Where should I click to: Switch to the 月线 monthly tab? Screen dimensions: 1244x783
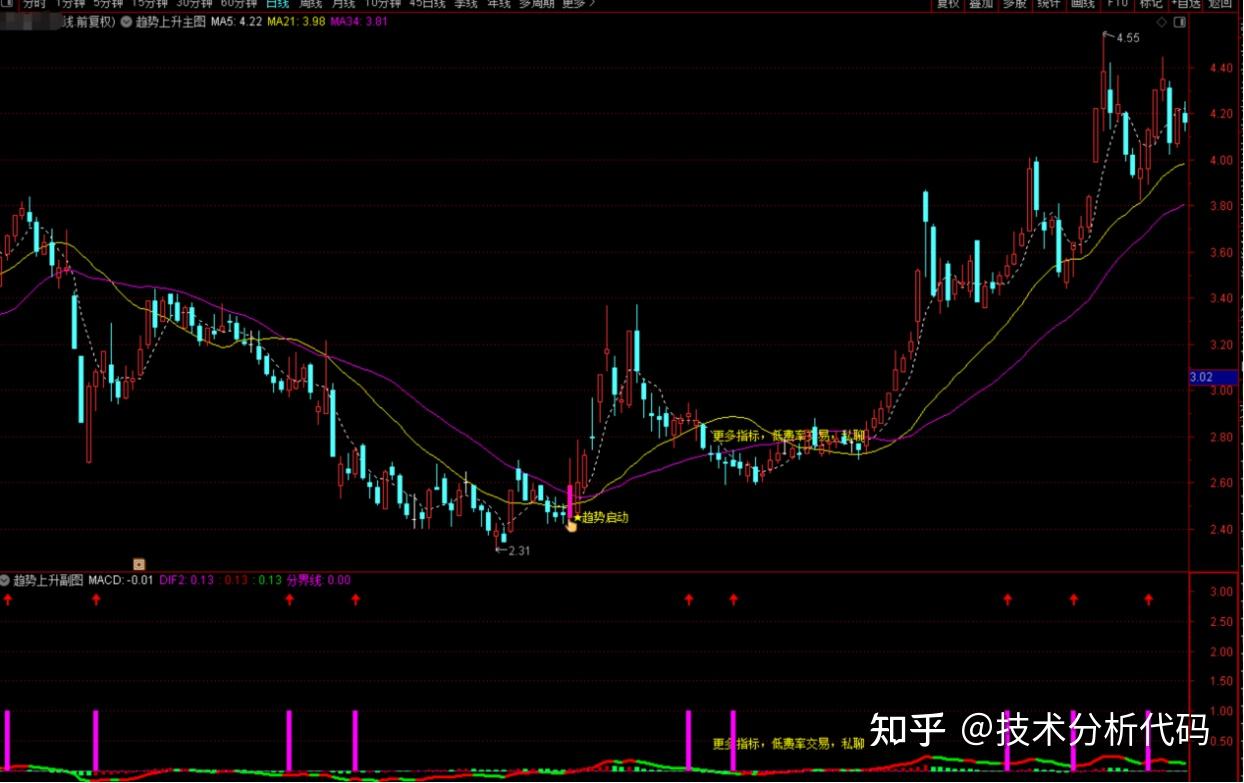tap(344, 4)
